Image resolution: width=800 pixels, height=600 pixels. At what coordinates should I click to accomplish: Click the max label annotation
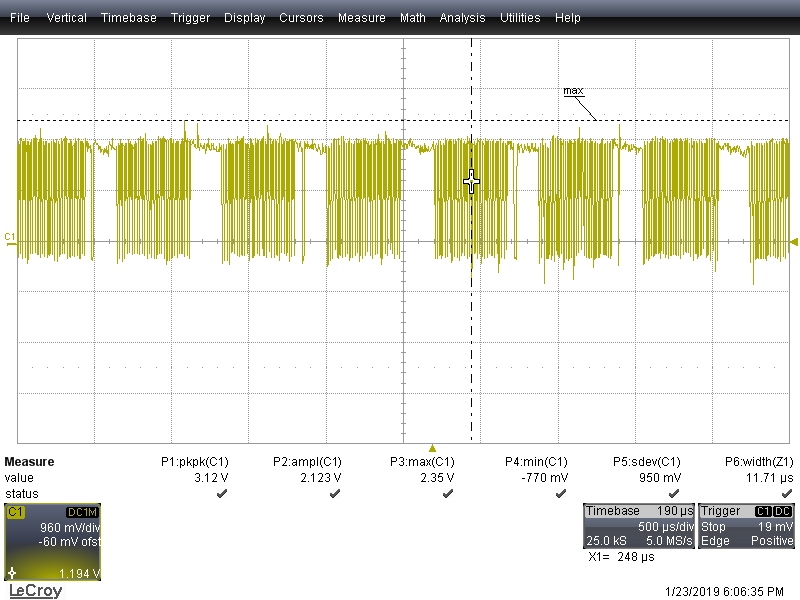click(573, 91)
